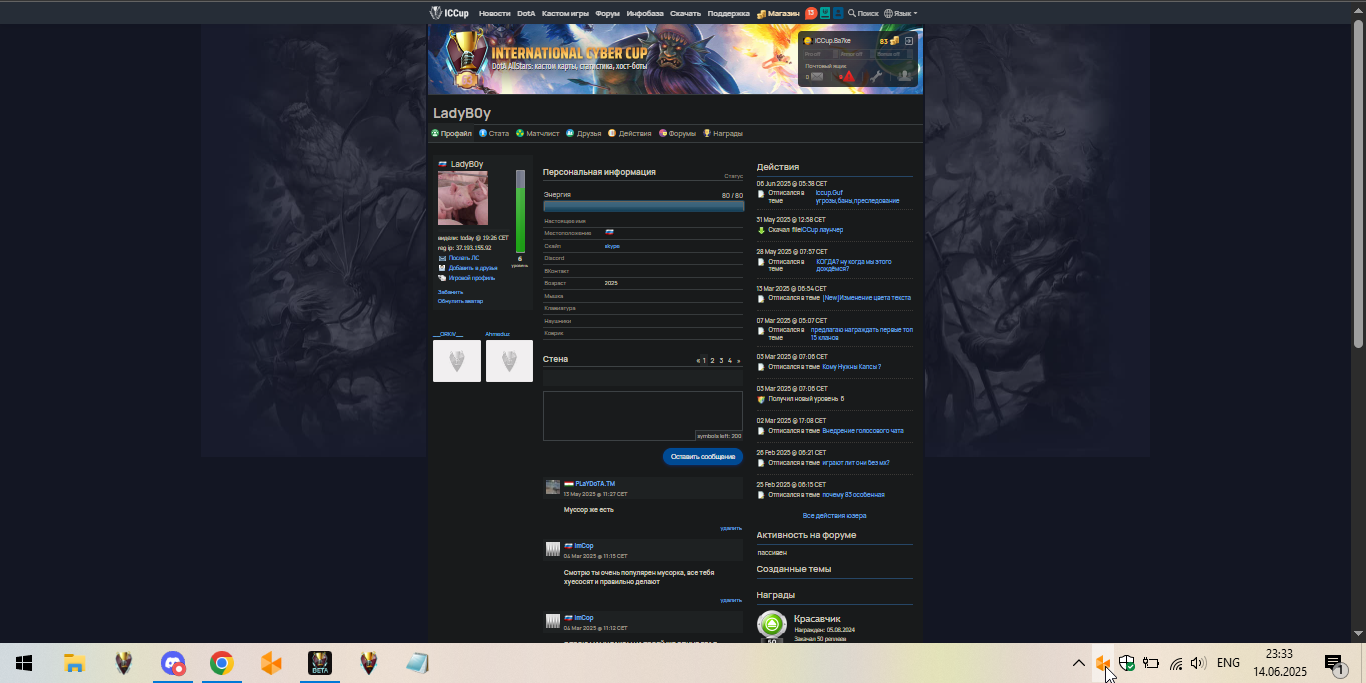Viewport: 1366px width, 683px height.
Task: Open the ICCup лаунчер download link
Action: [822, 230]
